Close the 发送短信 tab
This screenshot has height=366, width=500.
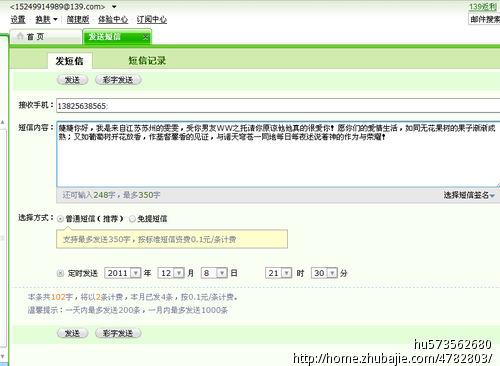coord(145,37)
